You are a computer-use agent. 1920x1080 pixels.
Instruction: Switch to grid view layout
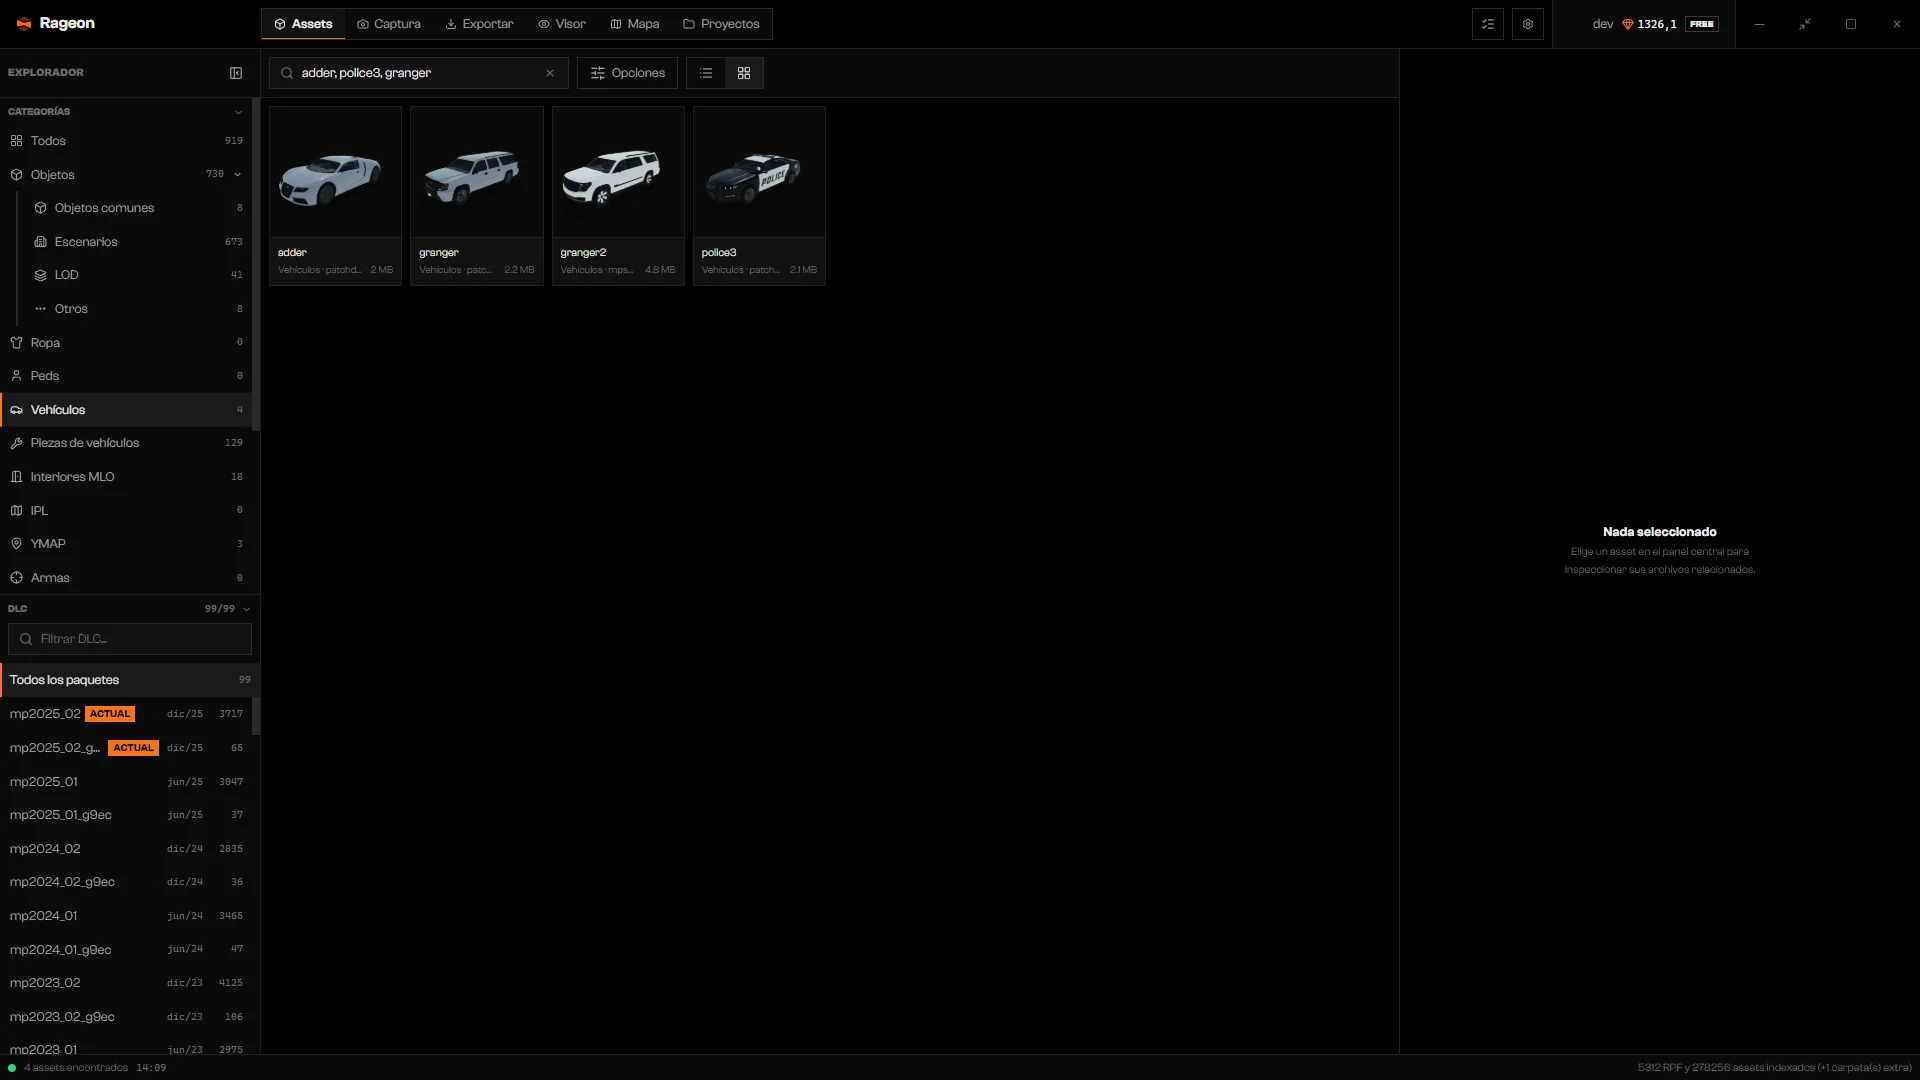tap(744, 73)
